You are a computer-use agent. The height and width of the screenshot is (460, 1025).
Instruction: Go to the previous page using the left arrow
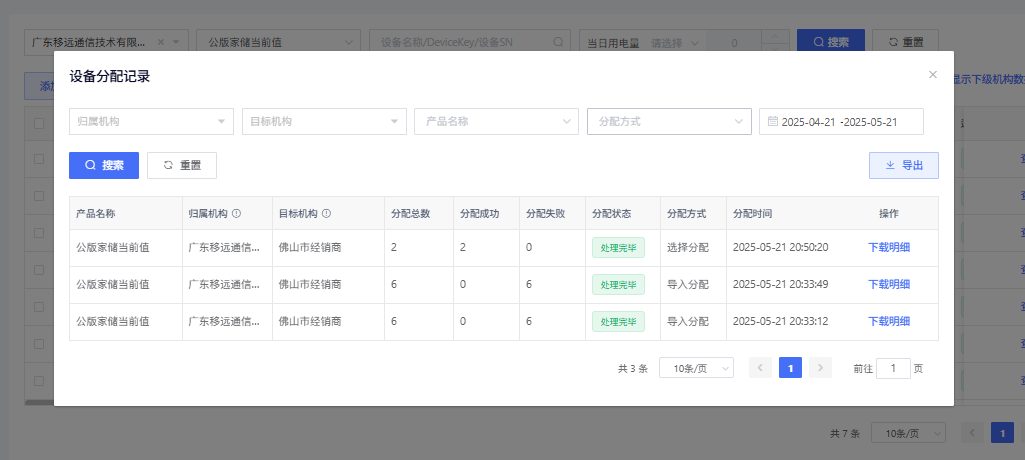(x=761, y=368)
